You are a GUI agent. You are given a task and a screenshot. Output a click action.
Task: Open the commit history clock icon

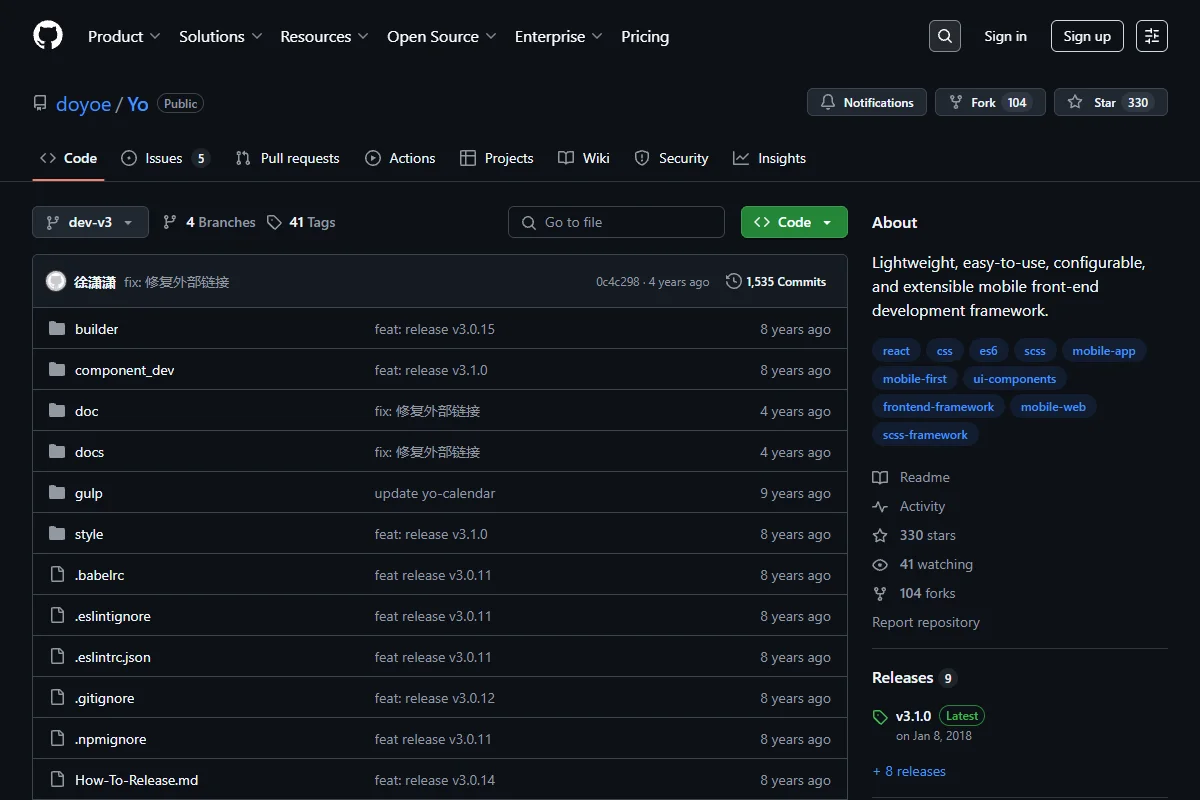click(734, 282)
